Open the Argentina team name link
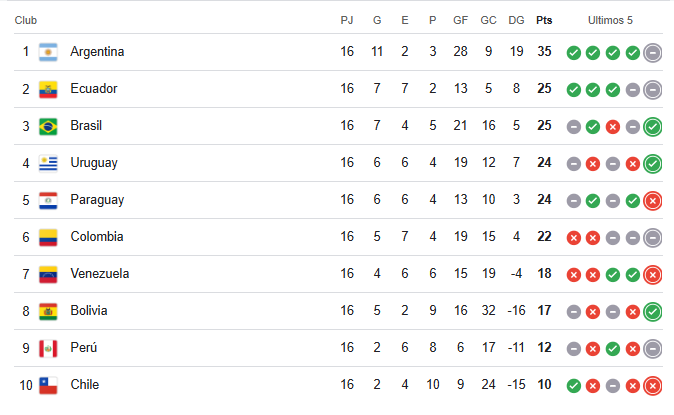 click(x=97, y=52)
